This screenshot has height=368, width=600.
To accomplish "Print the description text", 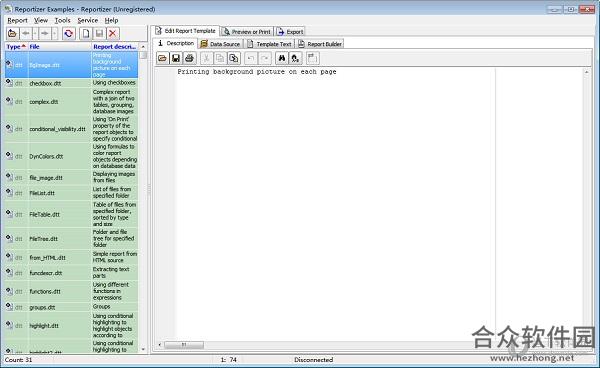I will pos(189,58).
